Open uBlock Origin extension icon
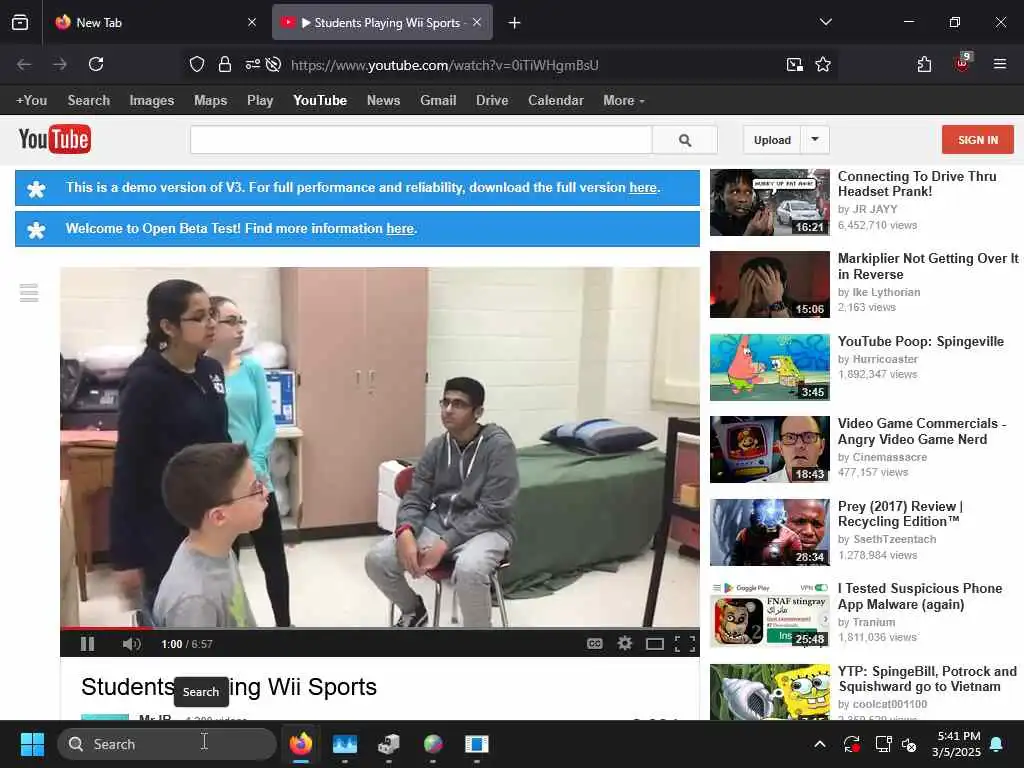Screen dimensions: 1024x768 coord(963,63)
